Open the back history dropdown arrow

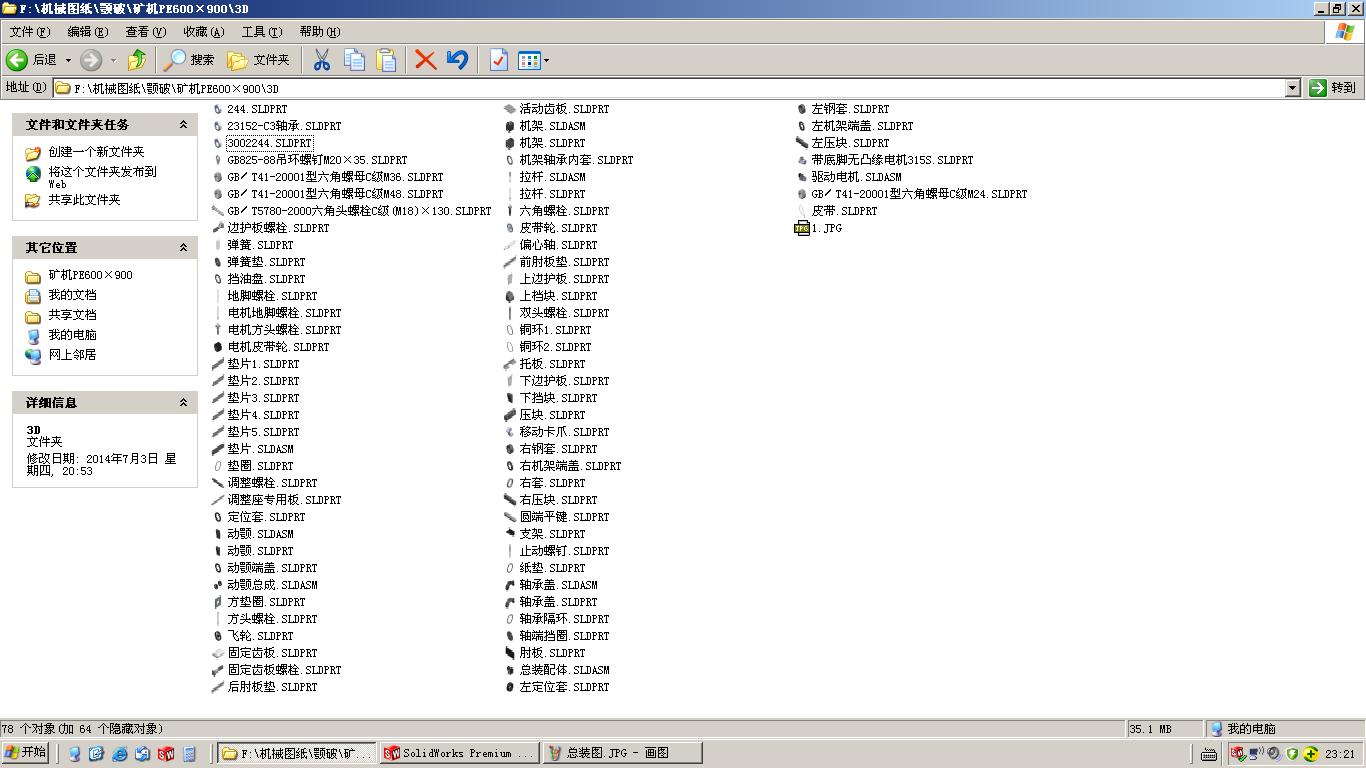coord(68,60)
